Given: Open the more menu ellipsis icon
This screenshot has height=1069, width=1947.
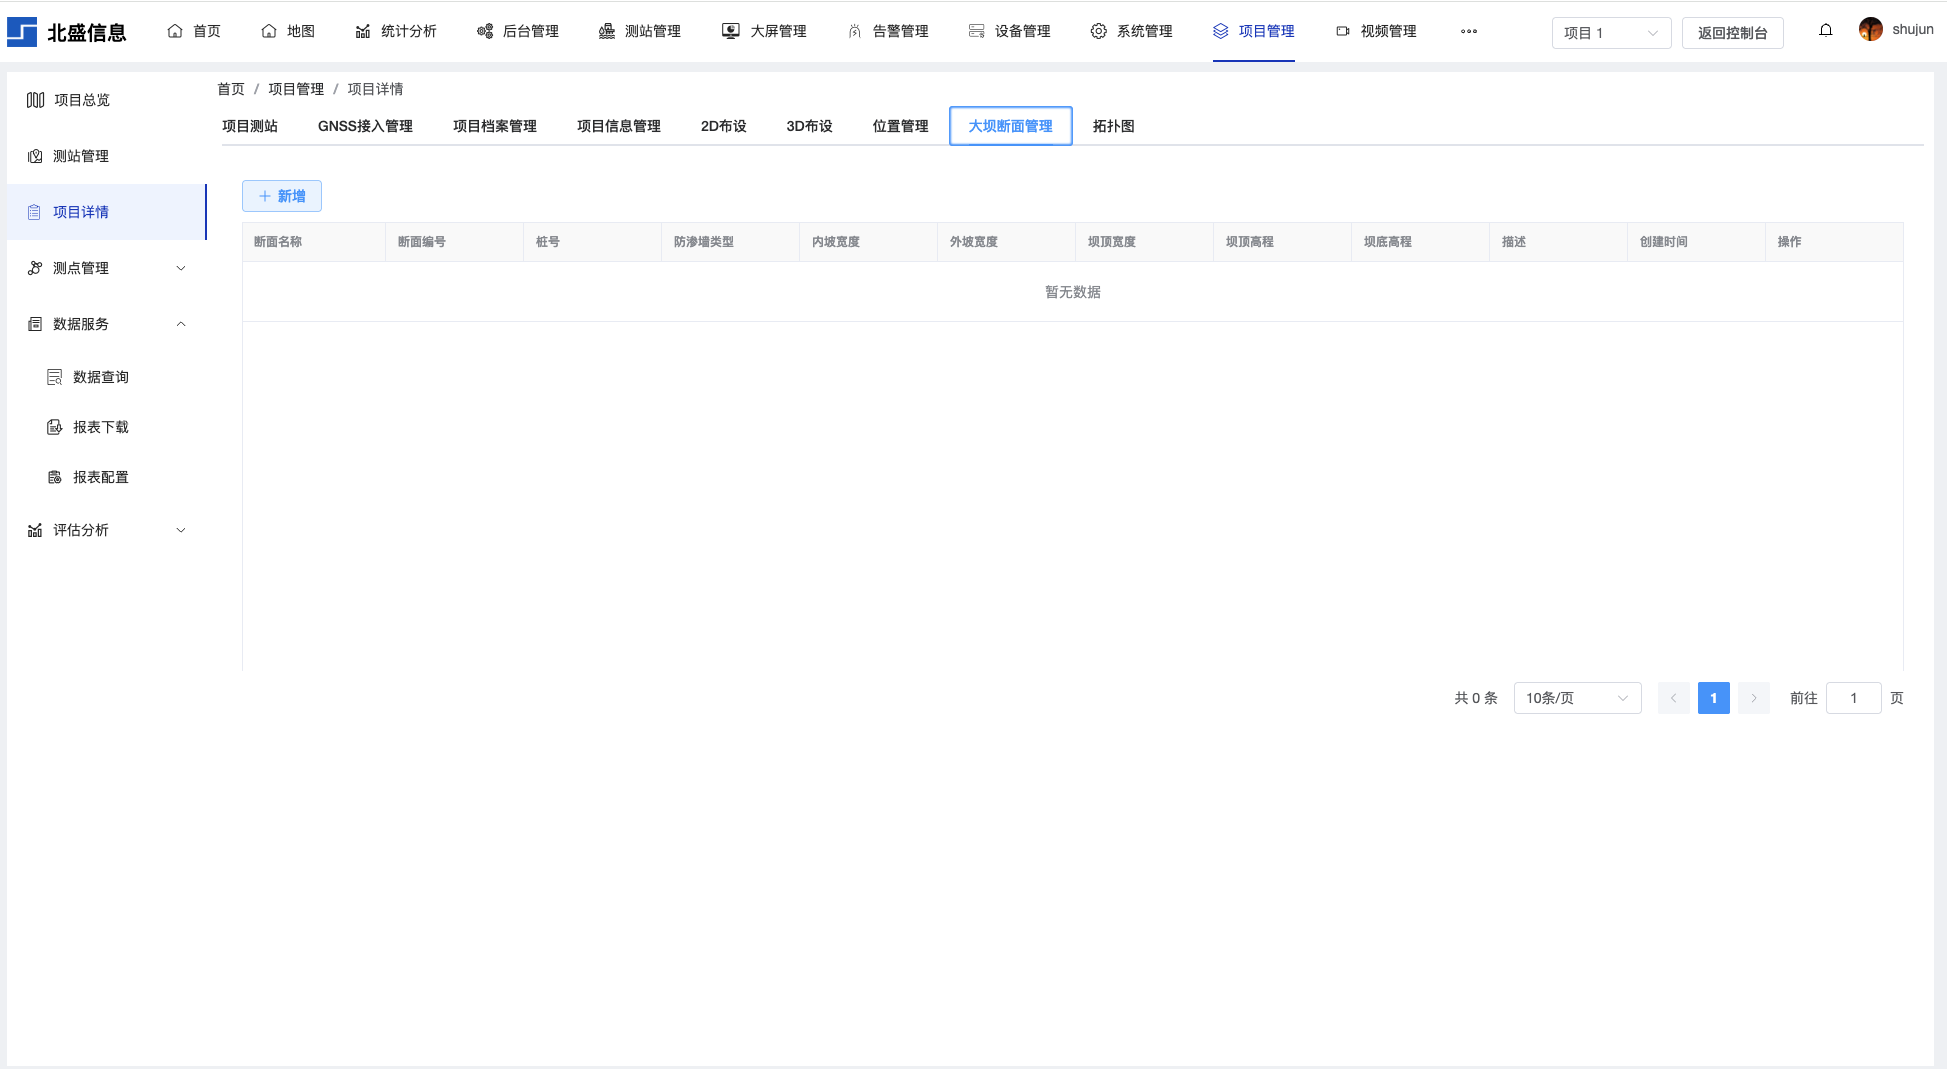Looking at the screenshot, I should pyautogui.click(x=1468, y=32).
